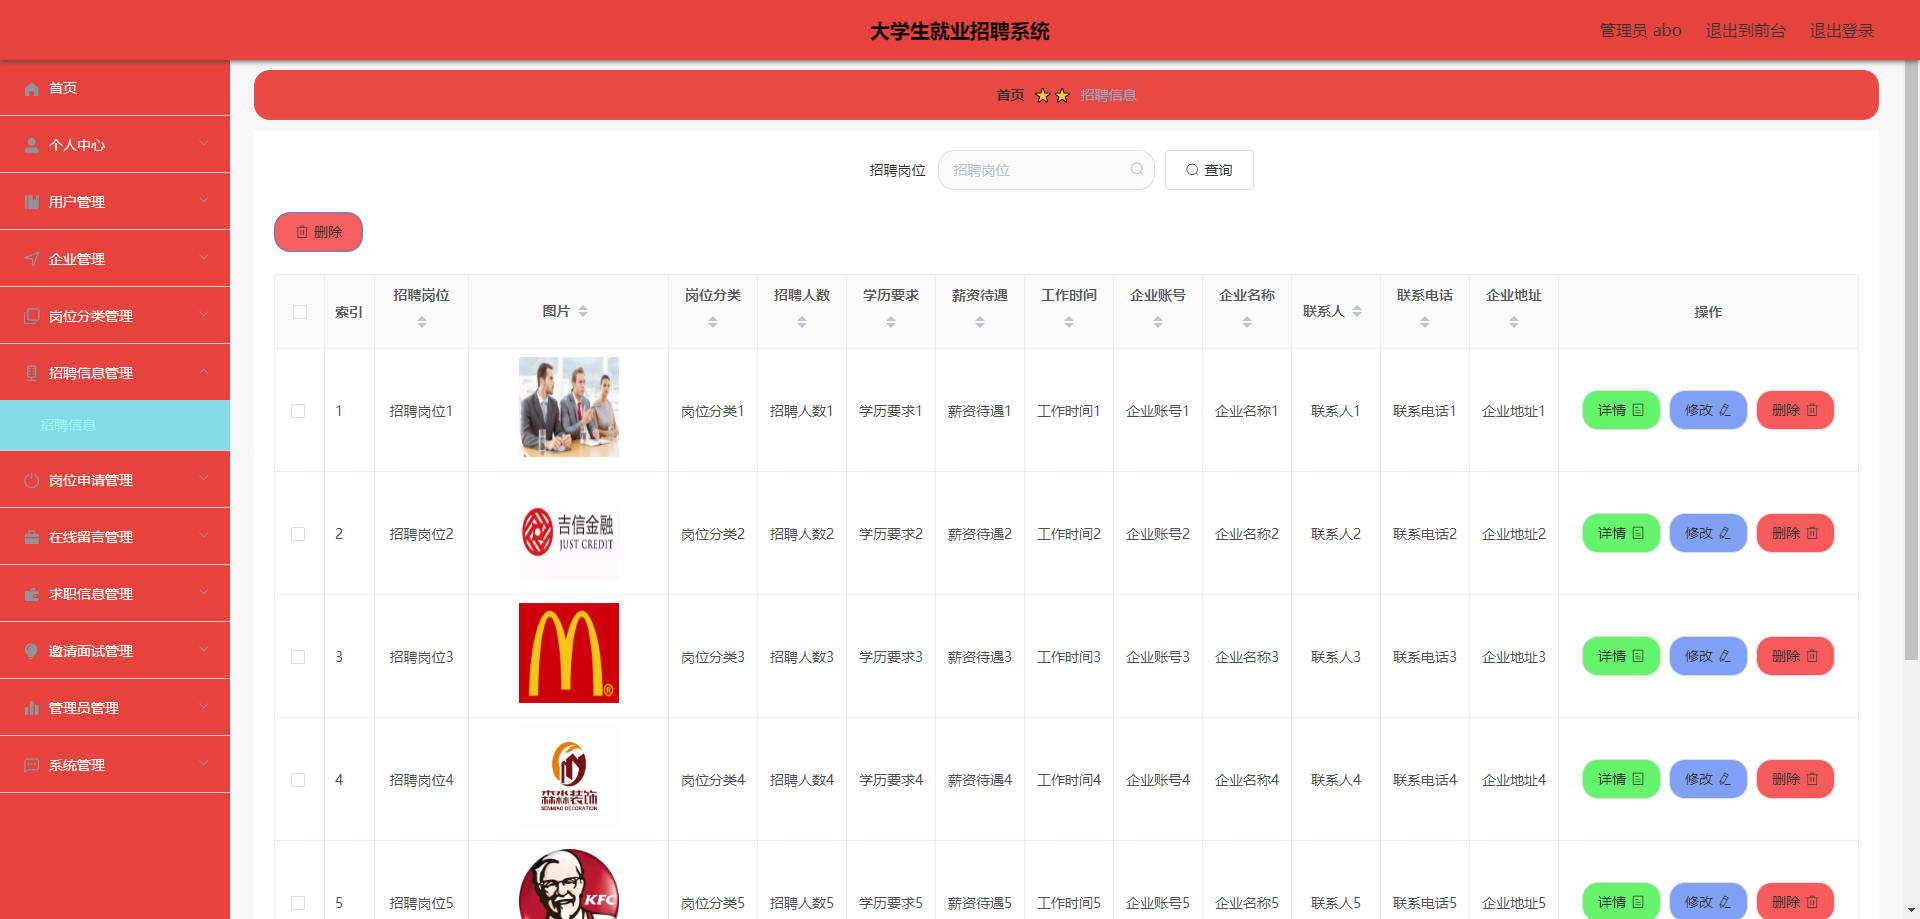Image resolution: width=1920 pixels, height=919 pixels.
Task: Click the page vertical scrollbar
Action: 1911,360
